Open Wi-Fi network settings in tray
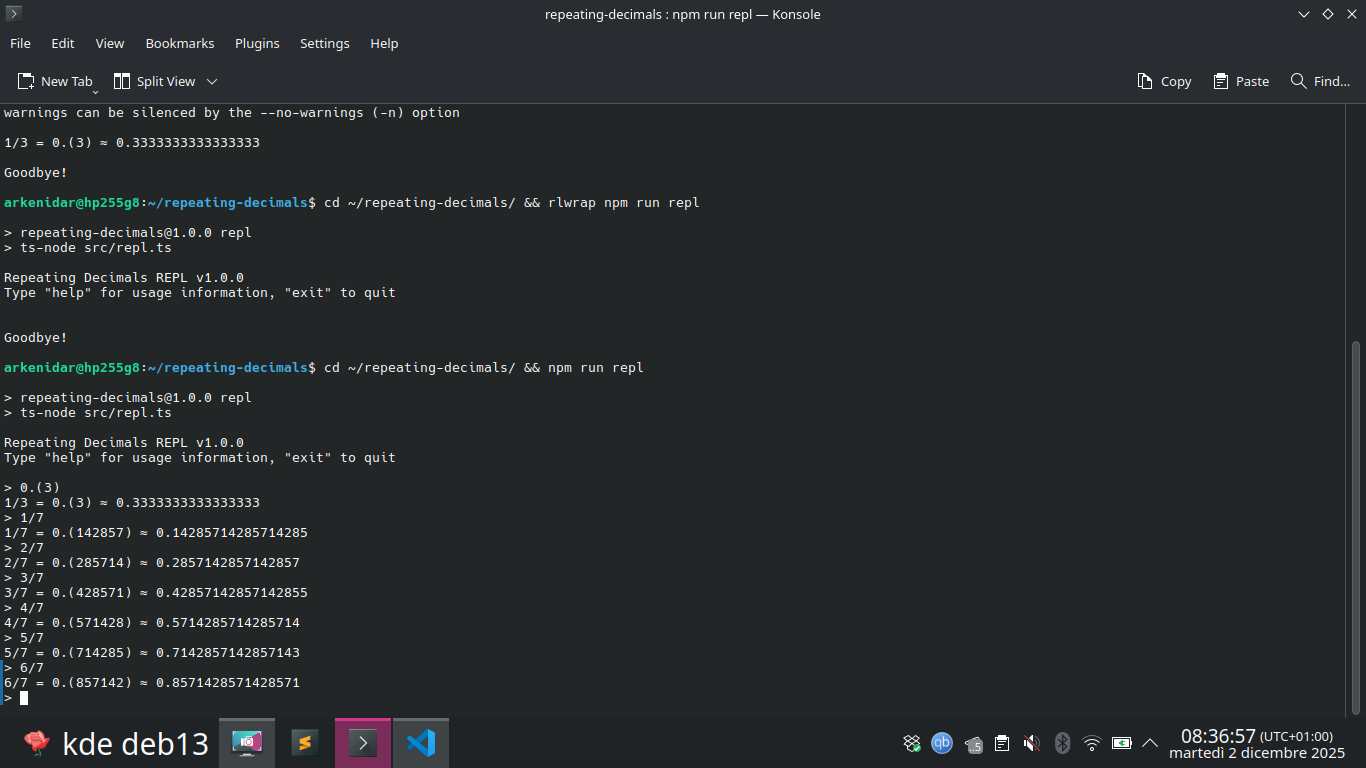 tap(1092, 743)
